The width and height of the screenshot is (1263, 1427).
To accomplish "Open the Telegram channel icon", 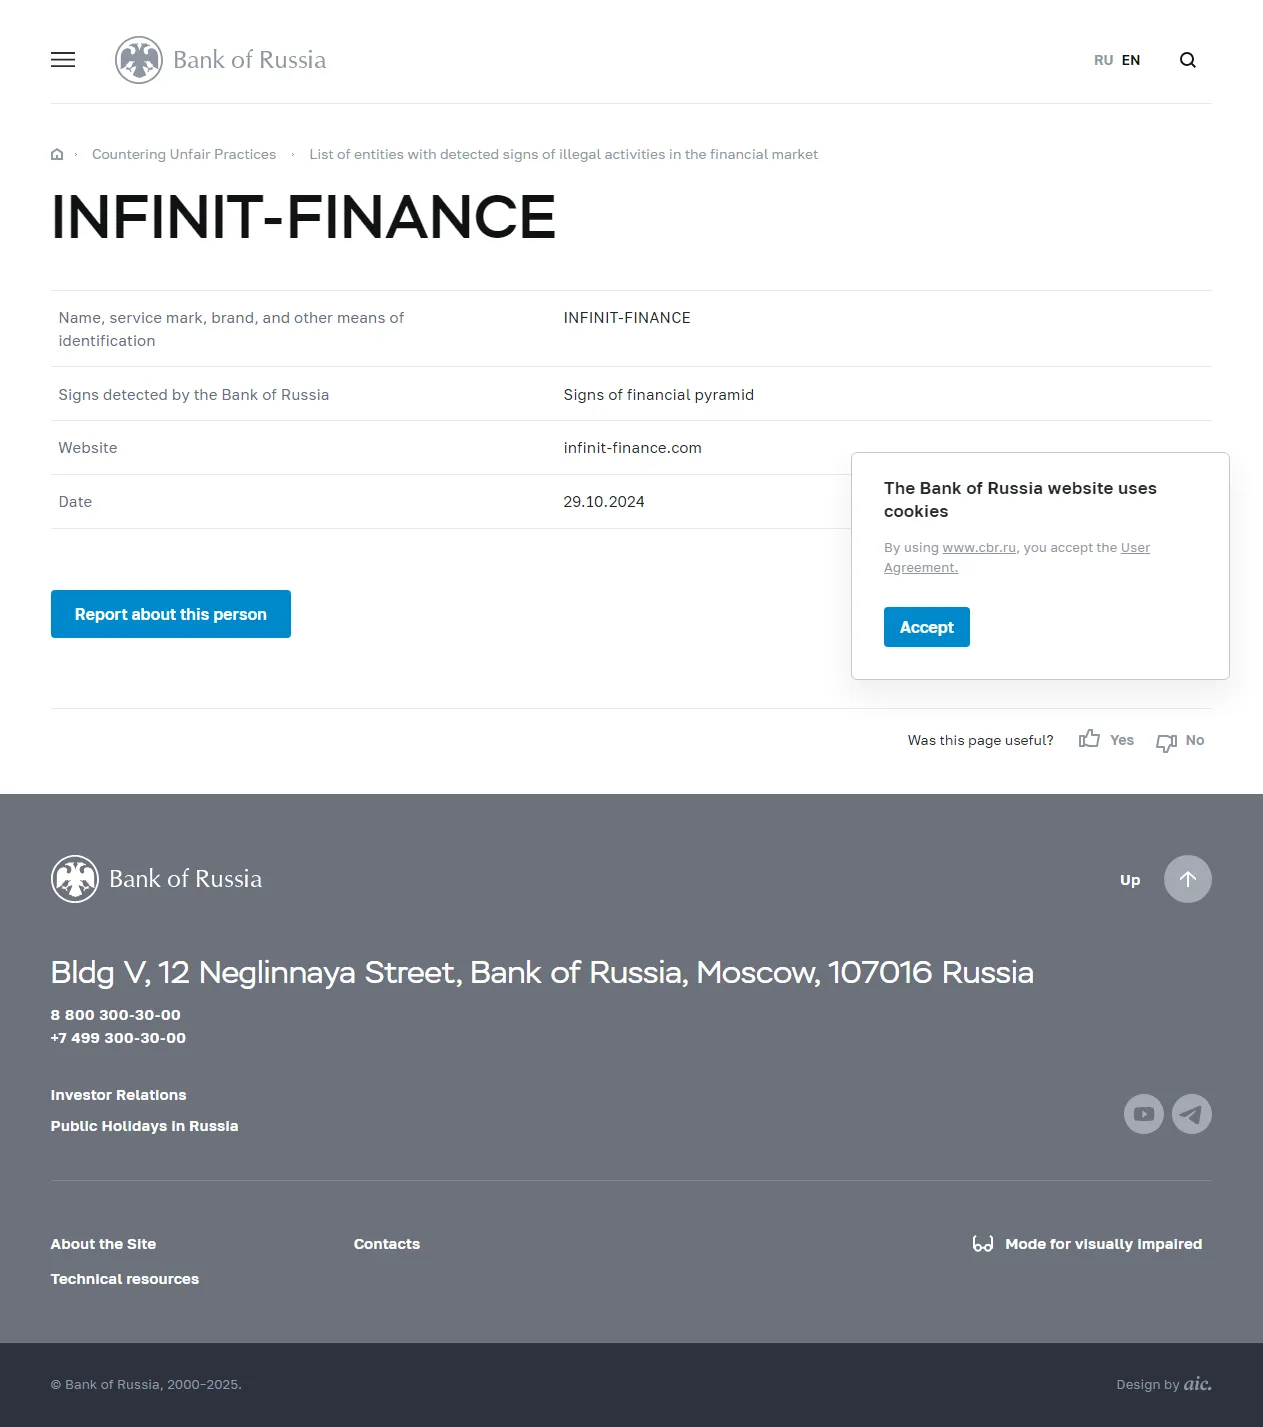I will pyautogui.click(x=1191, y=1114).
